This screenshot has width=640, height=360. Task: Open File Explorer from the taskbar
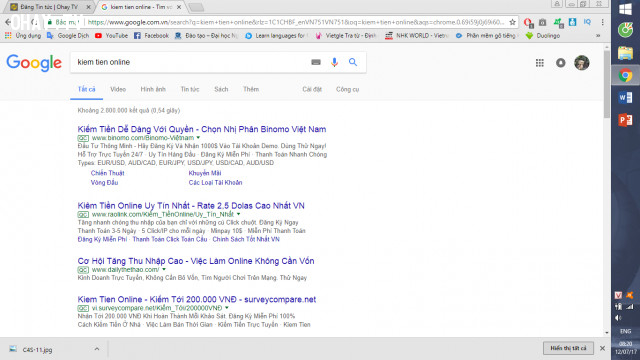pyautogui.click(x=625, y=53)
